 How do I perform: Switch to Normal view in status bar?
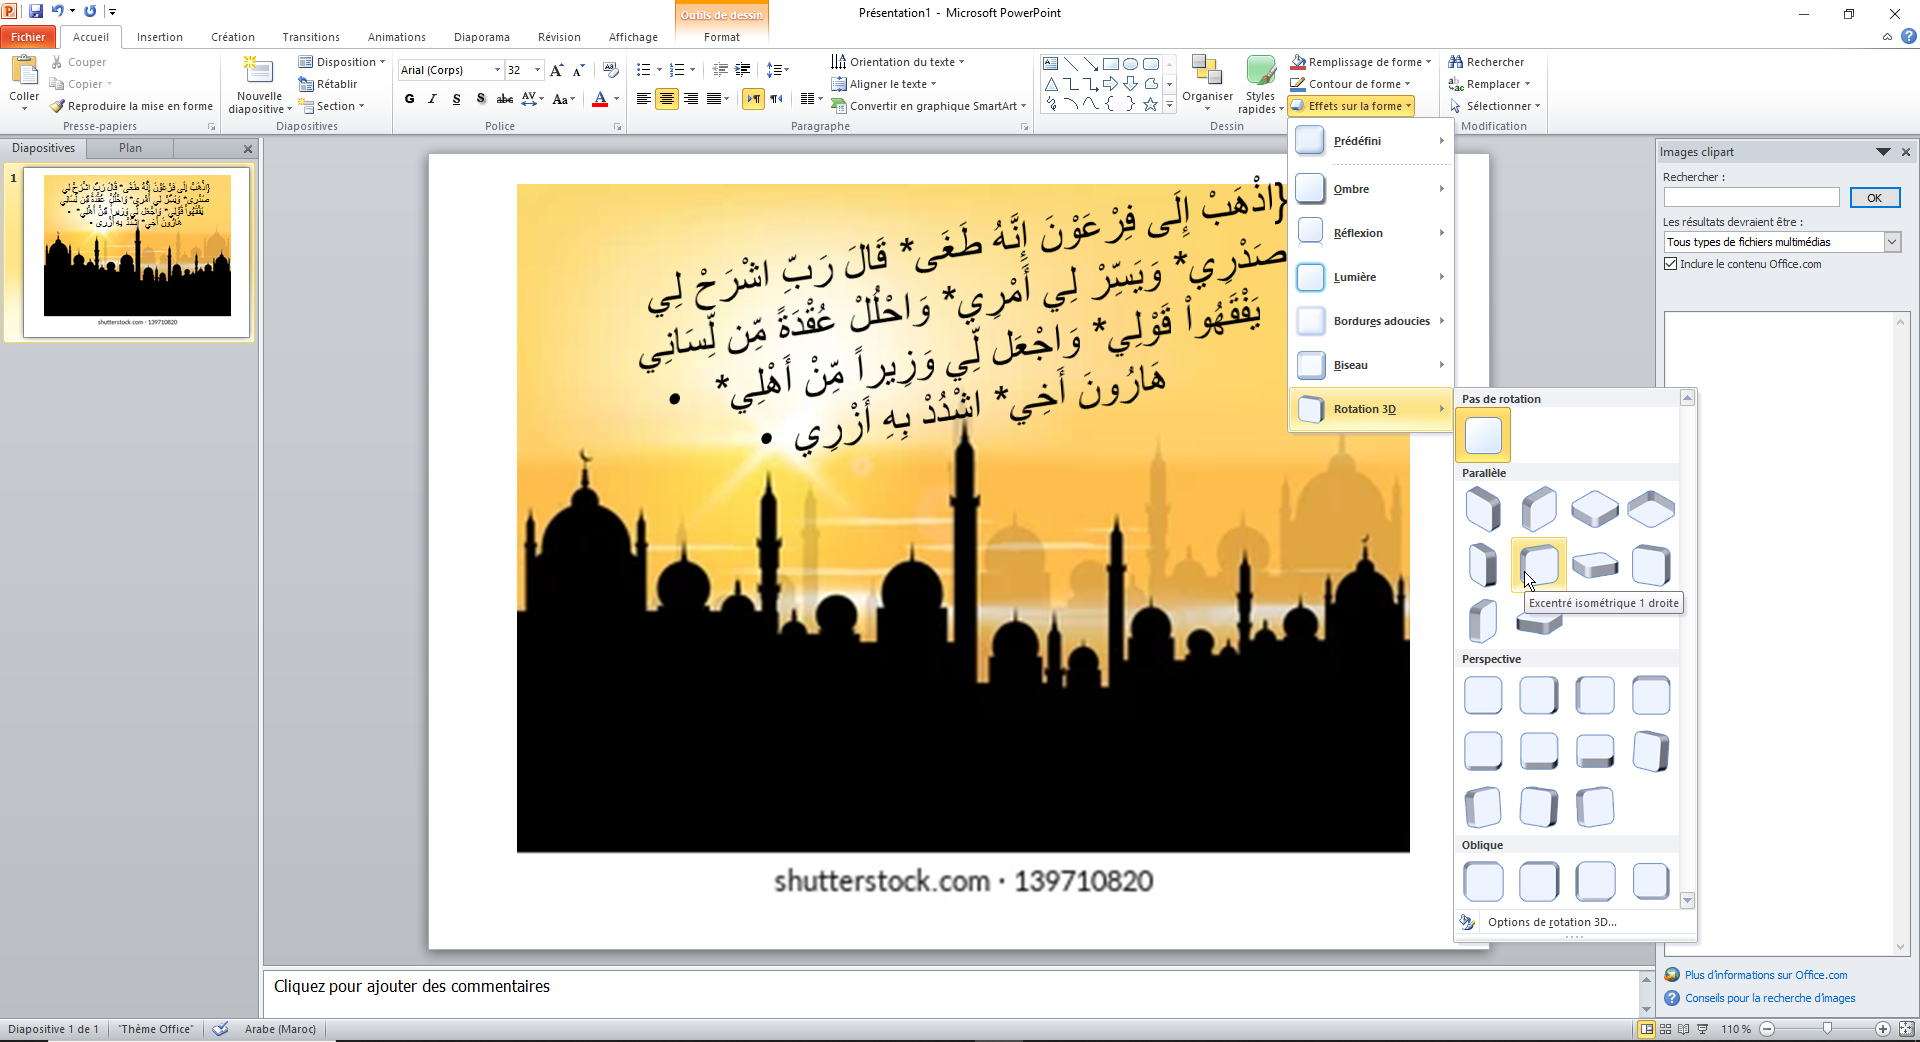pos(1647,1029)
